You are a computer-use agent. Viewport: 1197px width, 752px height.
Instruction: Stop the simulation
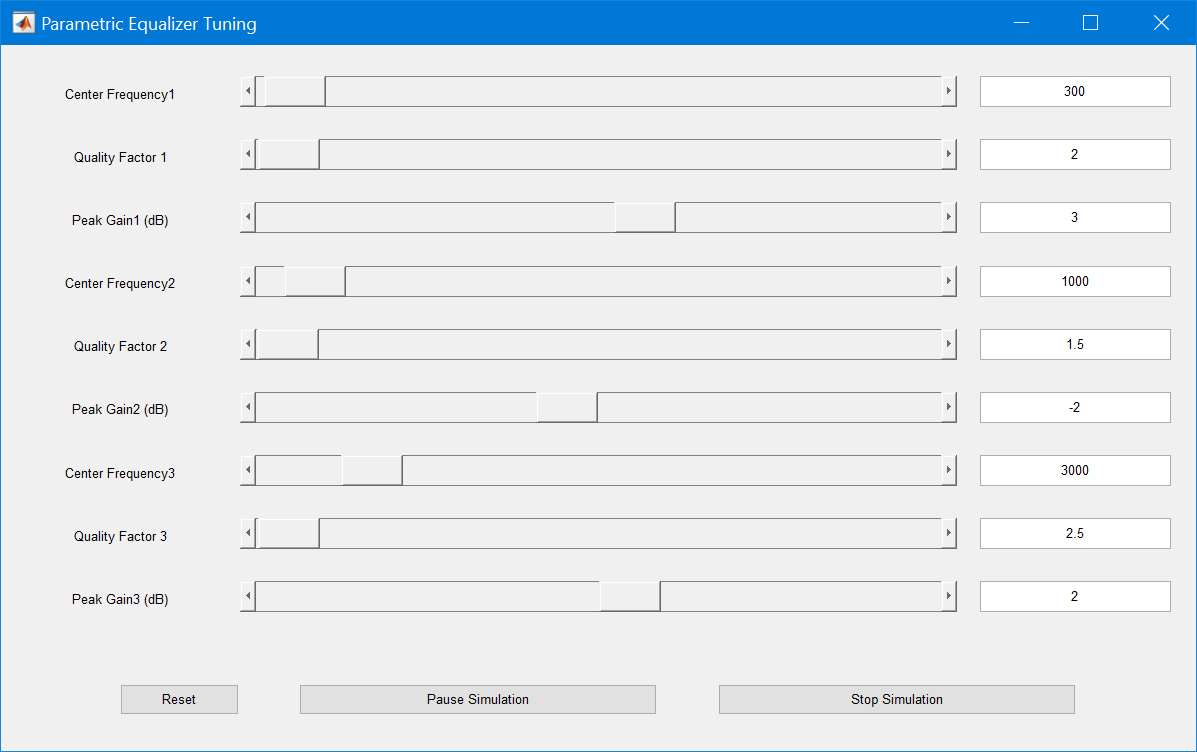coord(896,699)
